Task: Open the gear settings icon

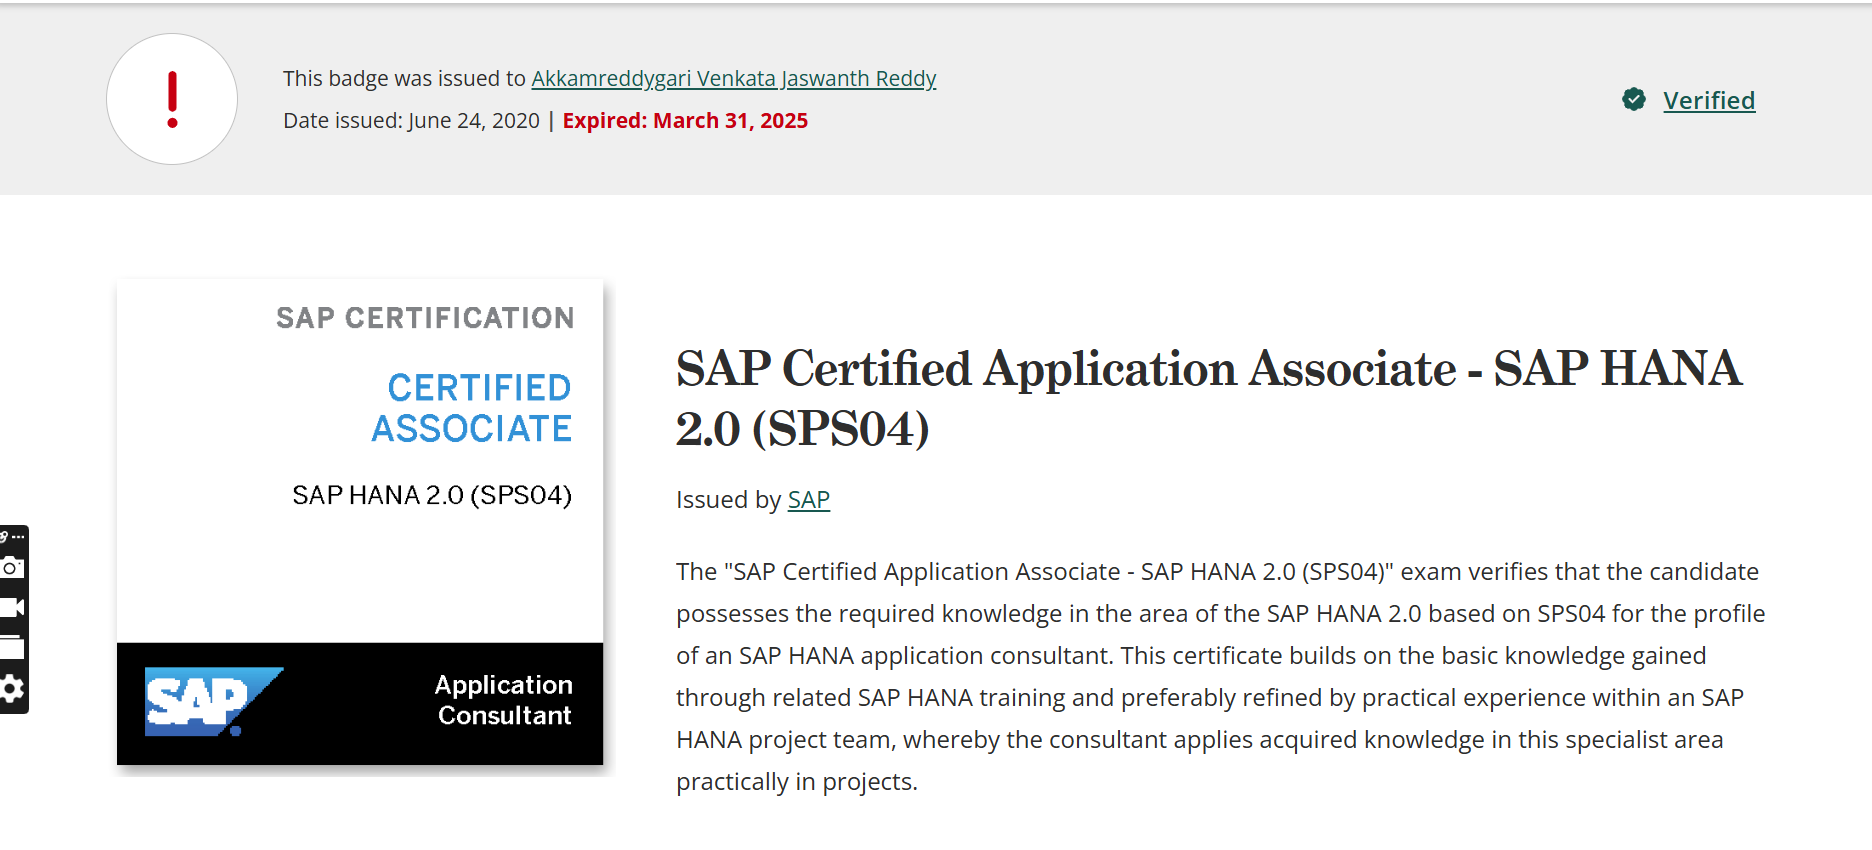Action: [x=12, y=689]
